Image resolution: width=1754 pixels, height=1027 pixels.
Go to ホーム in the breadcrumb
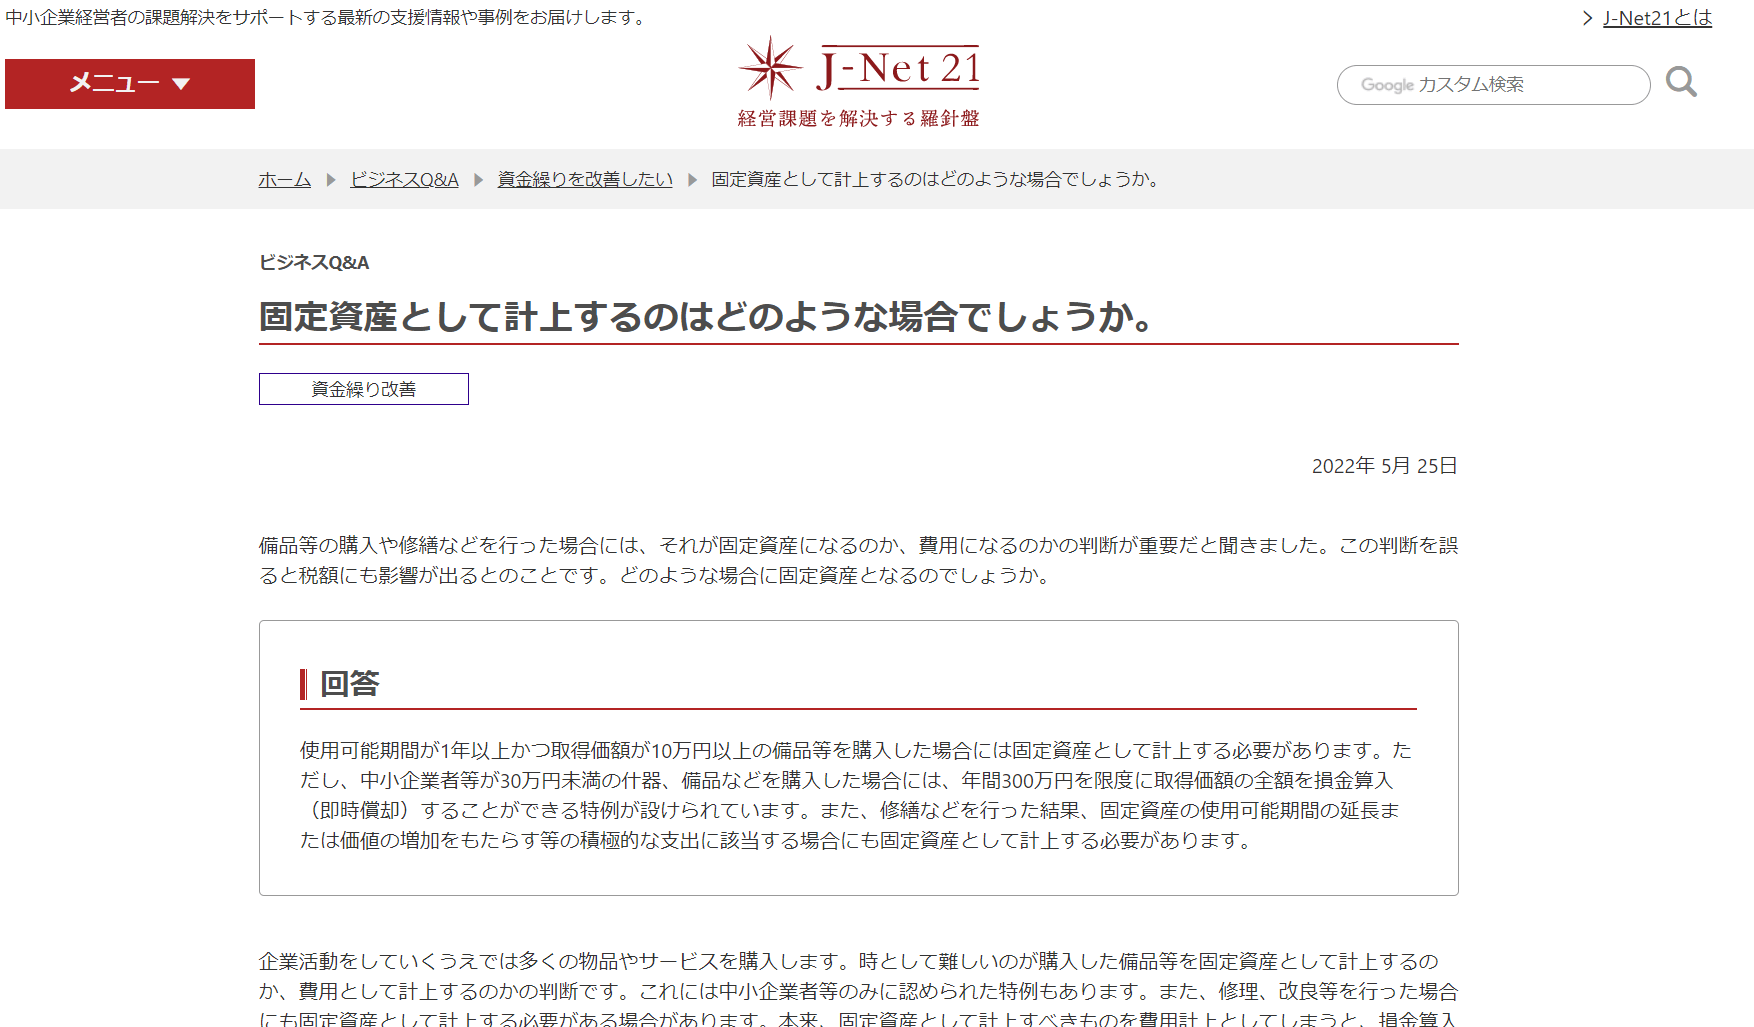[284, 179]
